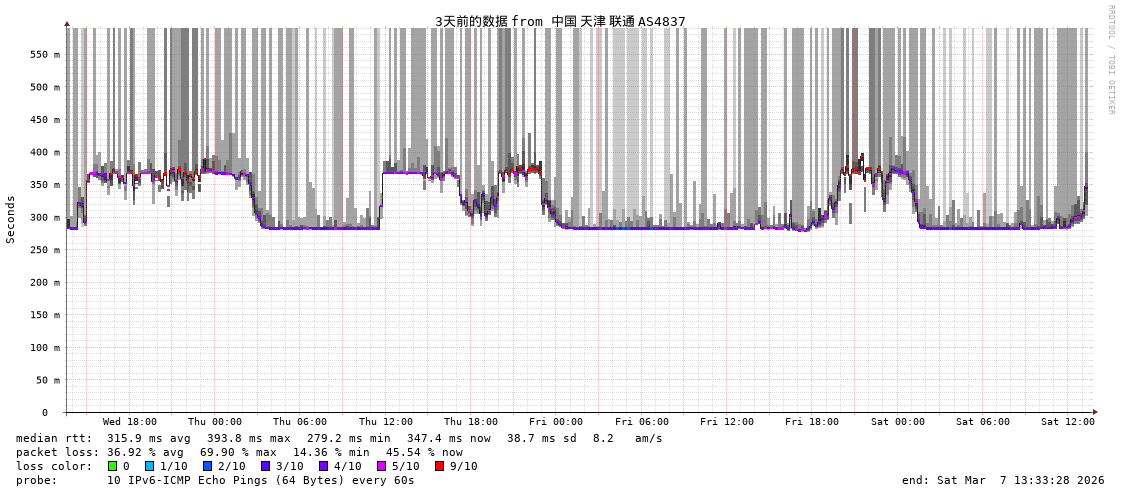The height and width of the screenshot is (494, 1121).
Task: Click the chart title mentioning AS4837
Action: point(560,21)
